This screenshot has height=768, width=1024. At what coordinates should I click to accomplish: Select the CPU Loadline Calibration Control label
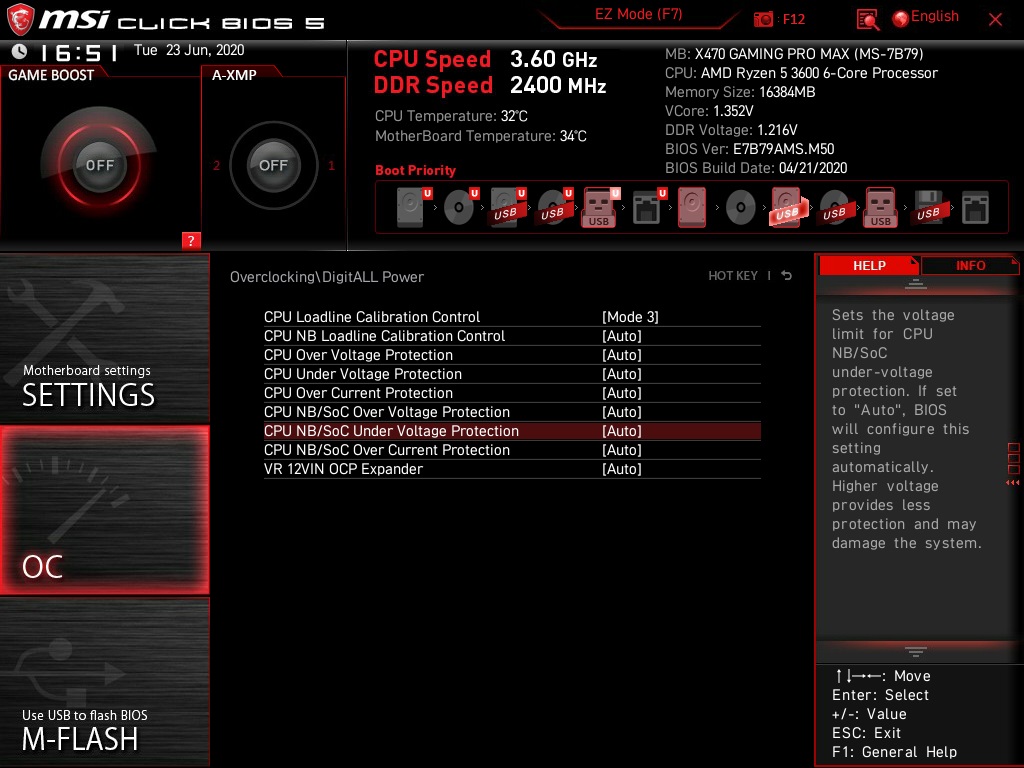coord(372,317)
